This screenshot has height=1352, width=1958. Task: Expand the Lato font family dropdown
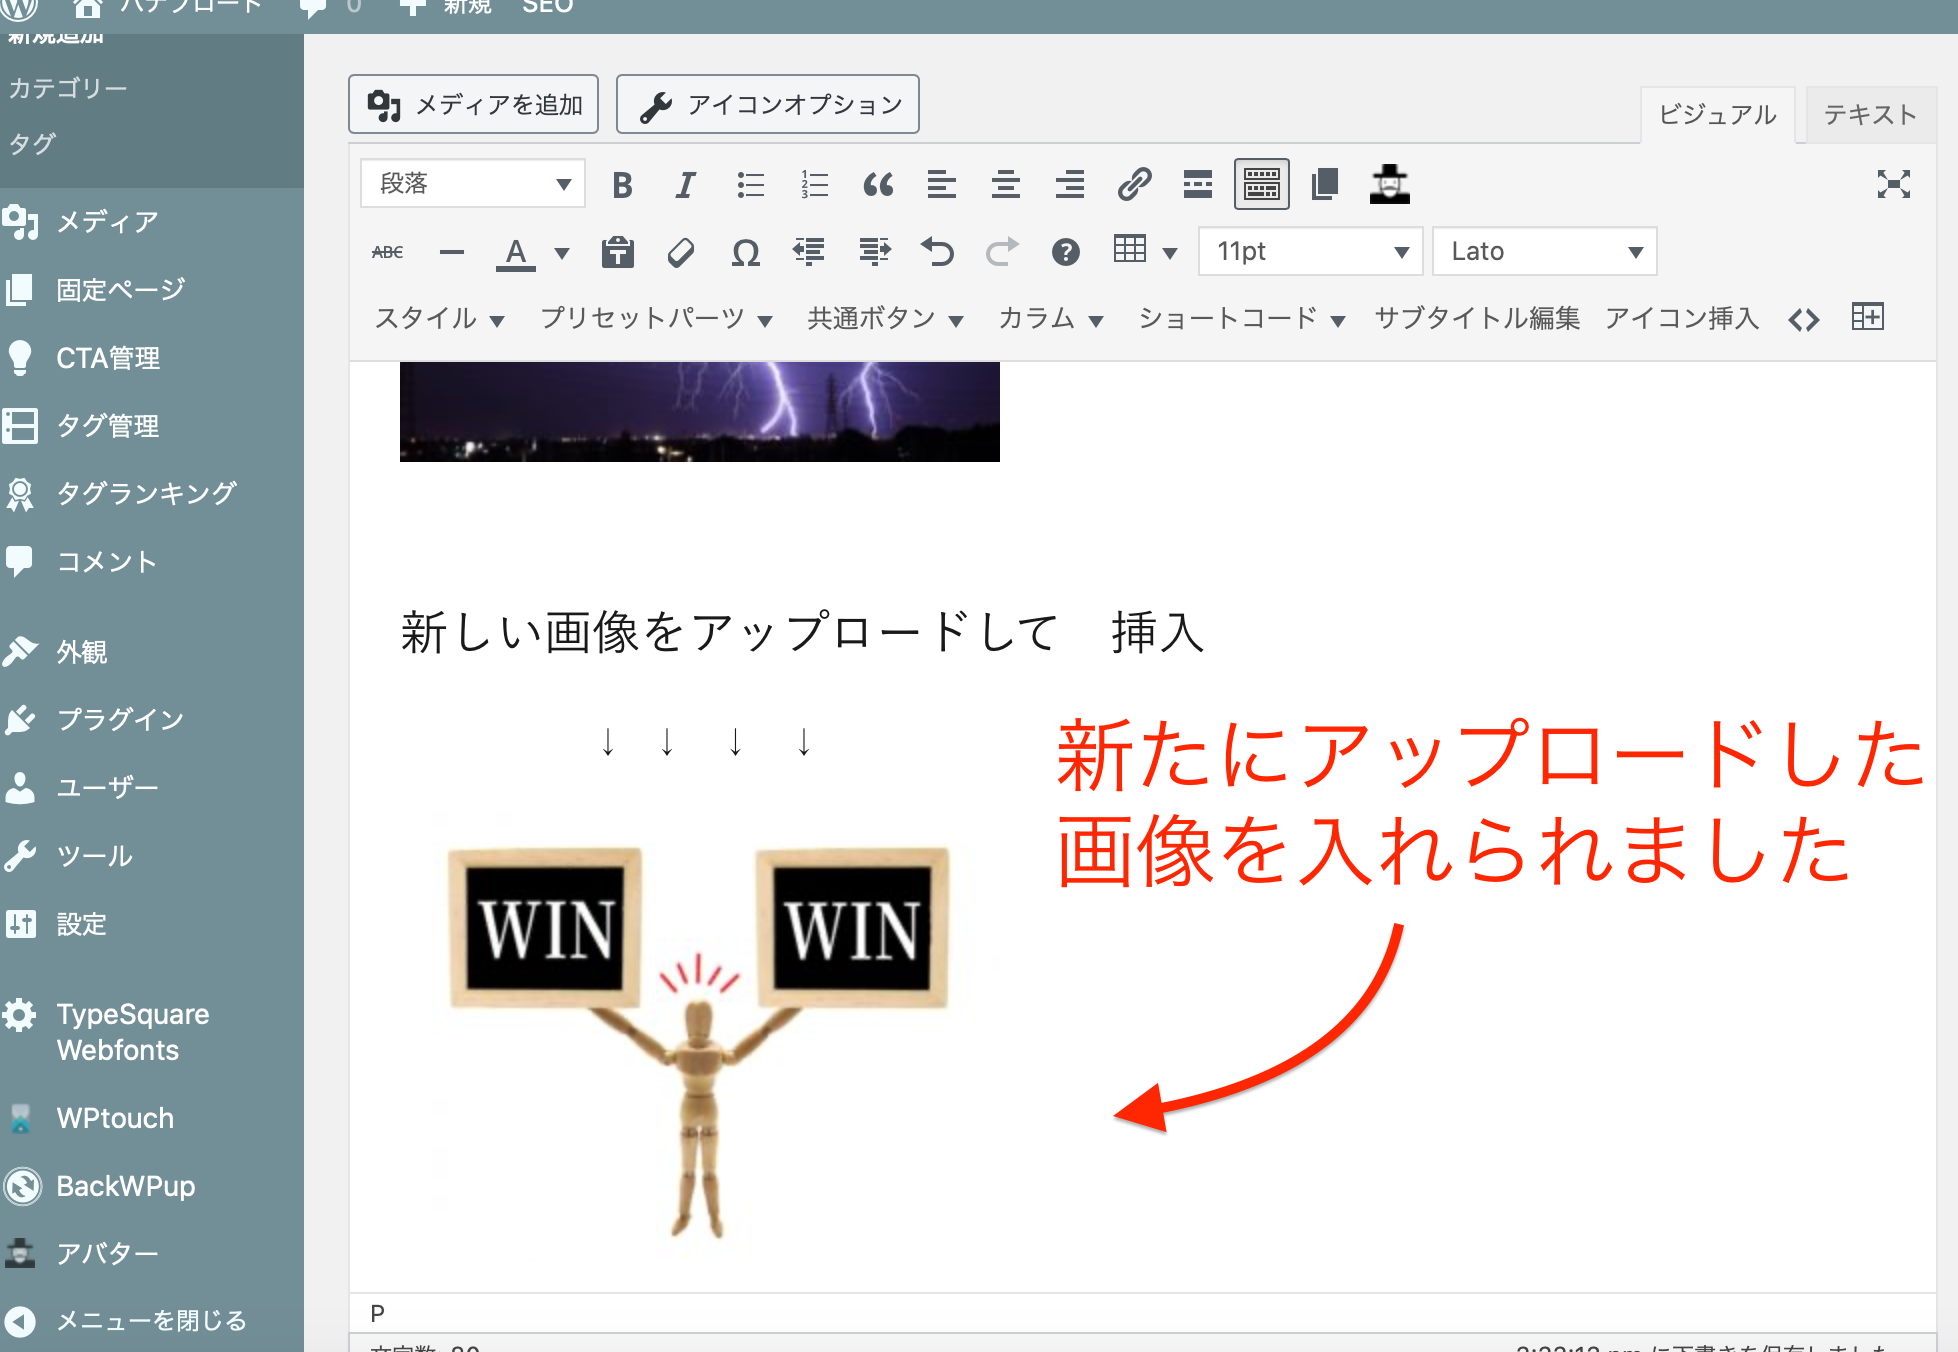coord(1544,252)
